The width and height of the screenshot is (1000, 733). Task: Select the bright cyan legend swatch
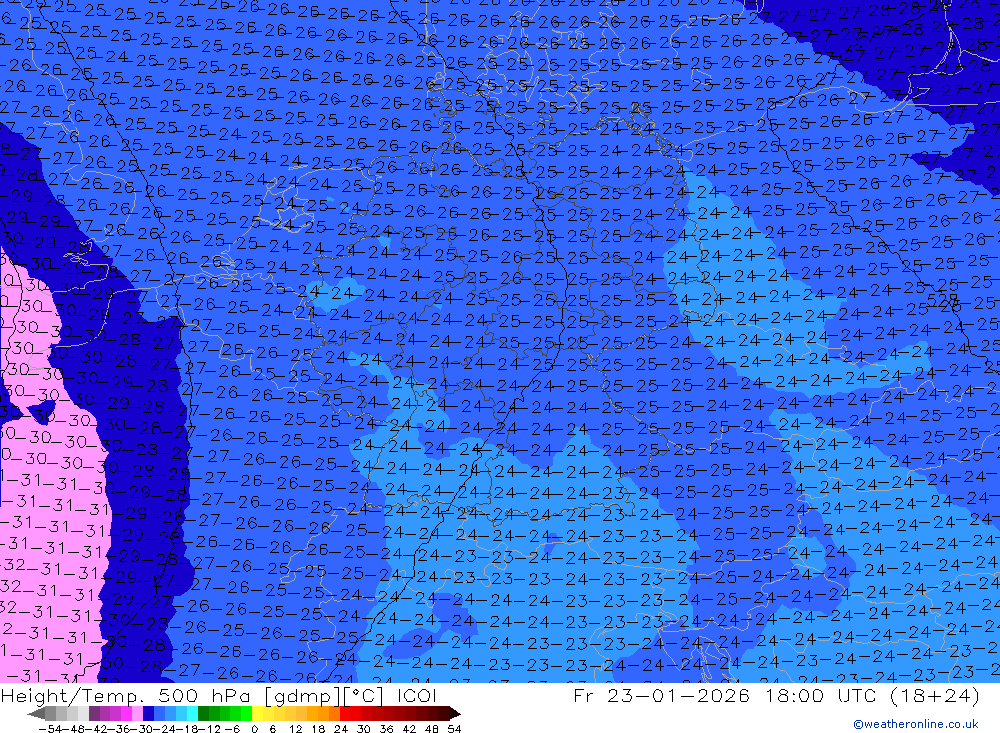pyautogui.click(x=192, y=714)
